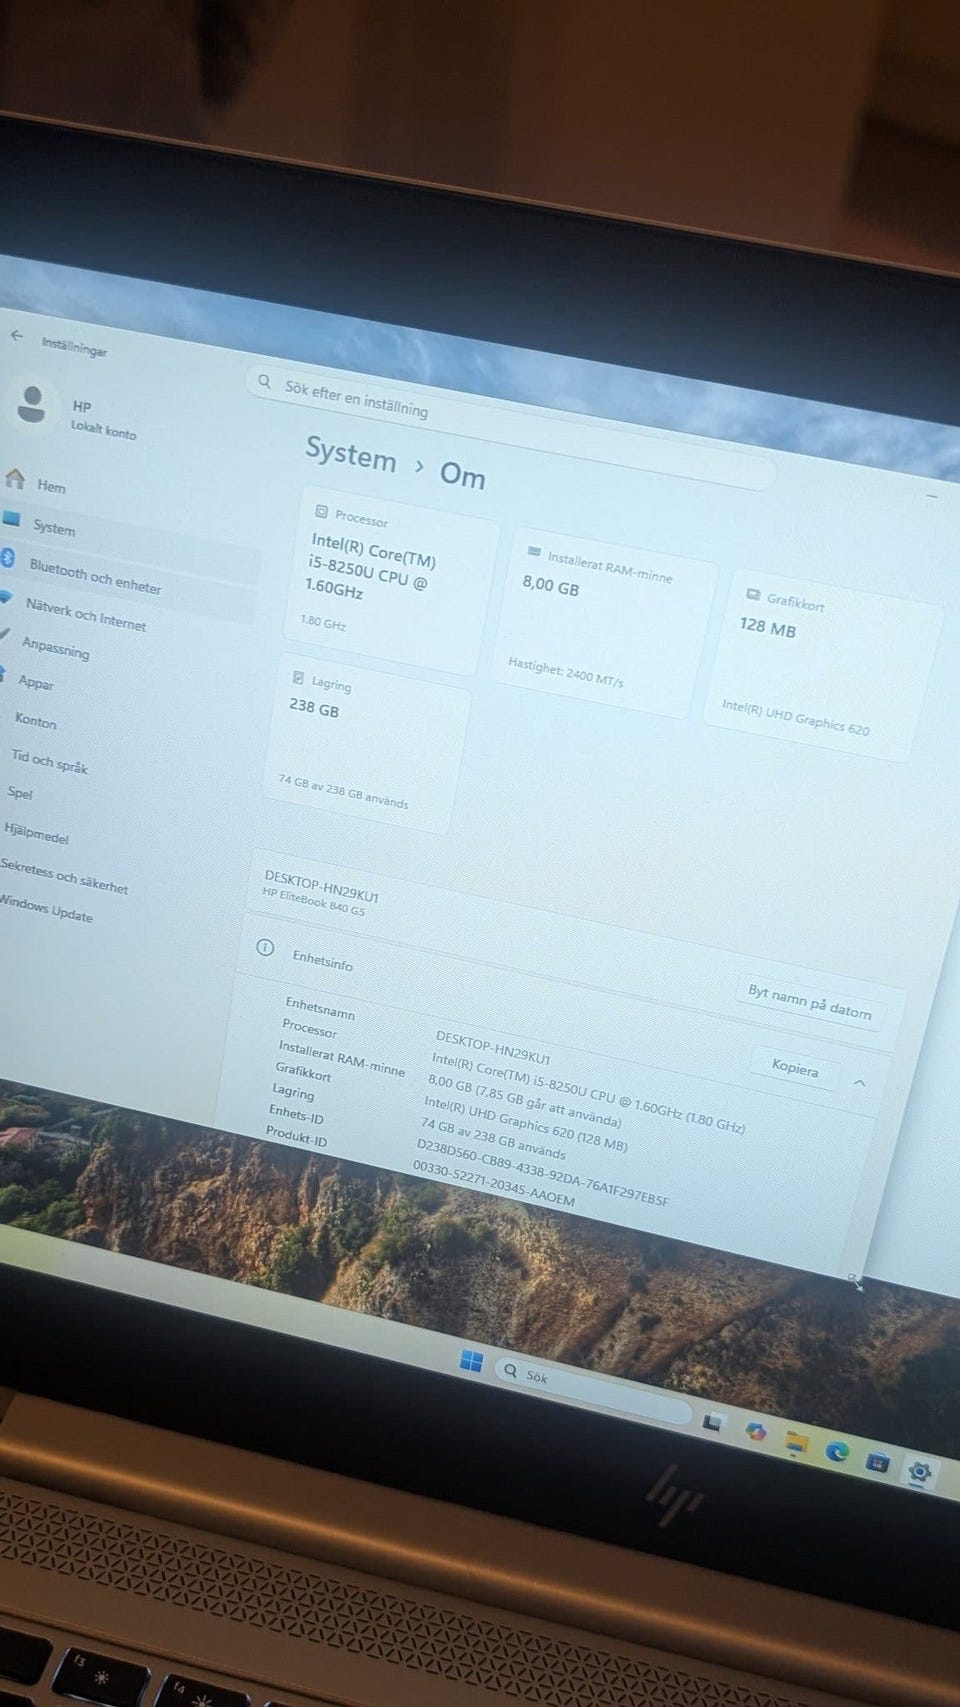Image resolution: width=960 pixels, height=1707 pixels.
Task: Click Byt namn på datorn button
Action: (x=809, y=1002)
